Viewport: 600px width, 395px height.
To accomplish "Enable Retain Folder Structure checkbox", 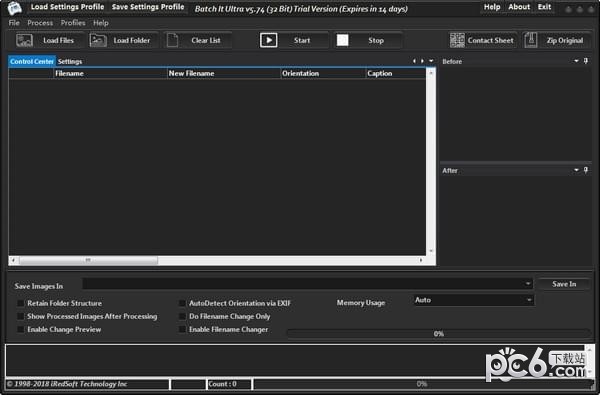I will [x=20, y=303].
